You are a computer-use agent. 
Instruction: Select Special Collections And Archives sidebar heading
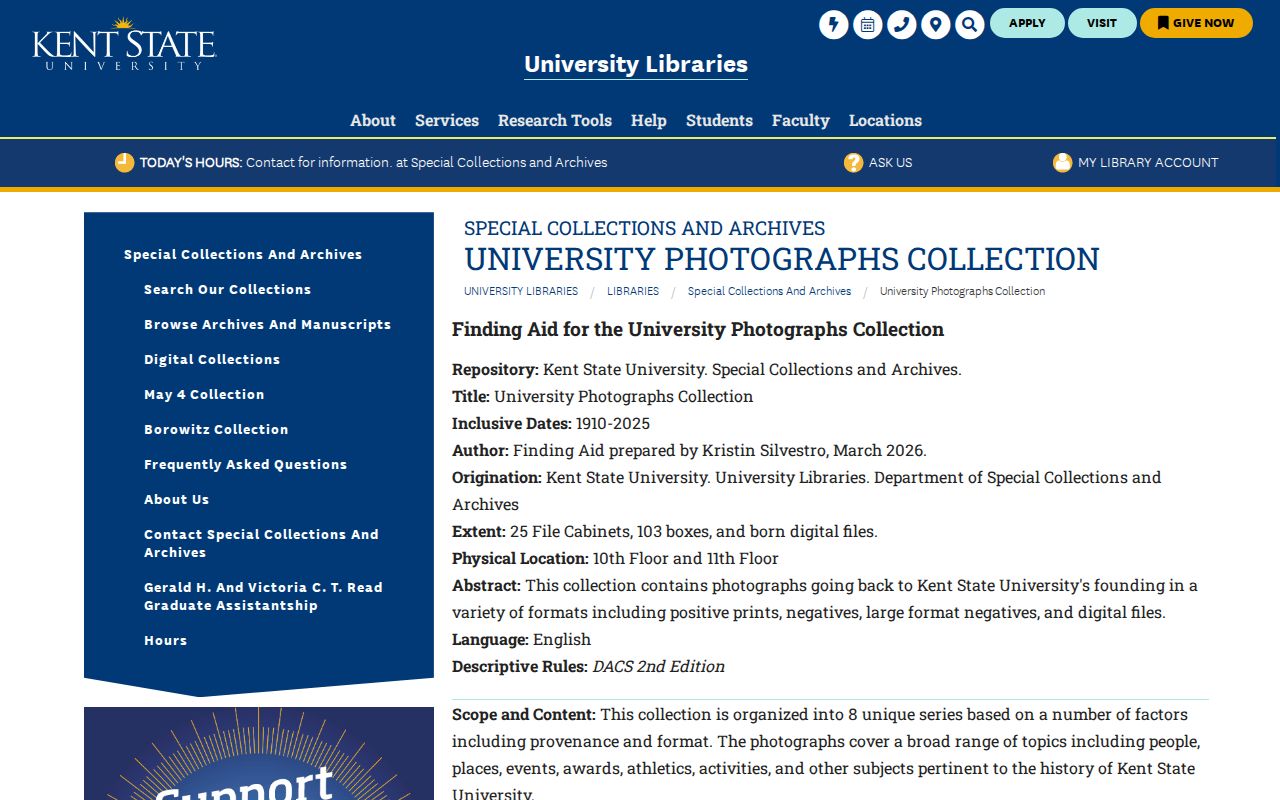[x=243, y=254]
